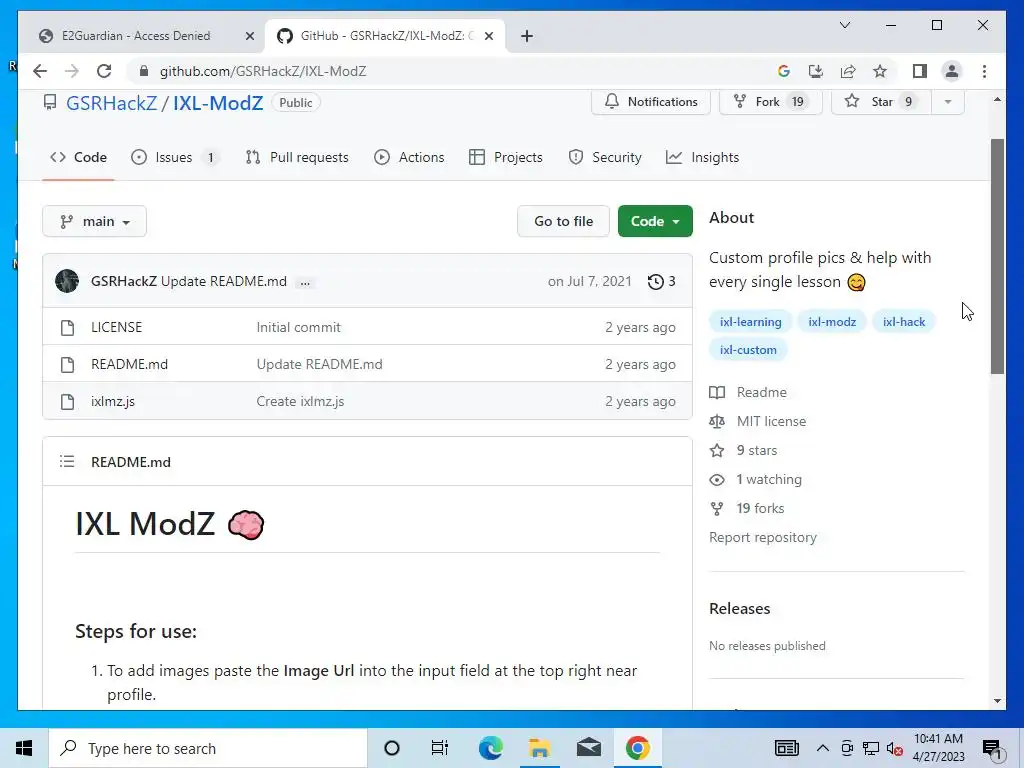Go back using the browser back arrow
1024x768 pixels.
tap(40, 71)
